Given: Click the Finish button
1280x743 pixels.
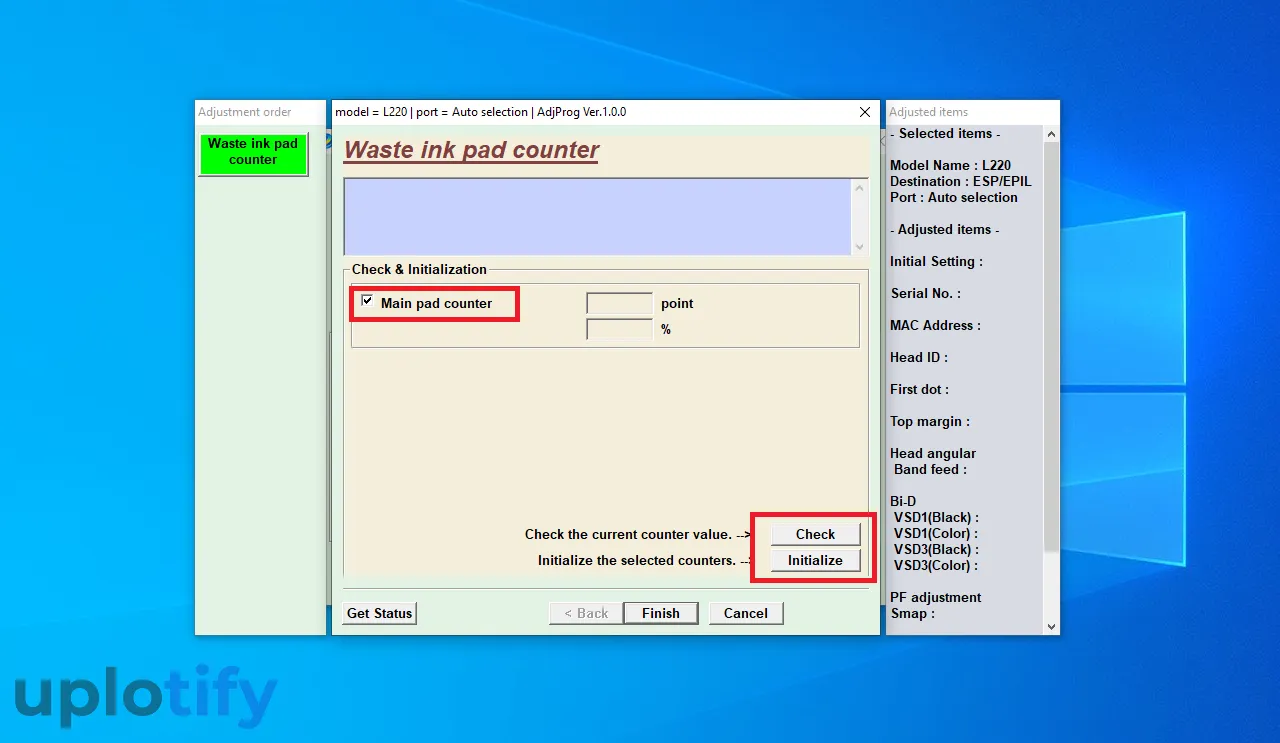Looking at the screenshot, I should pyautogui.click(x=661, y=613).
